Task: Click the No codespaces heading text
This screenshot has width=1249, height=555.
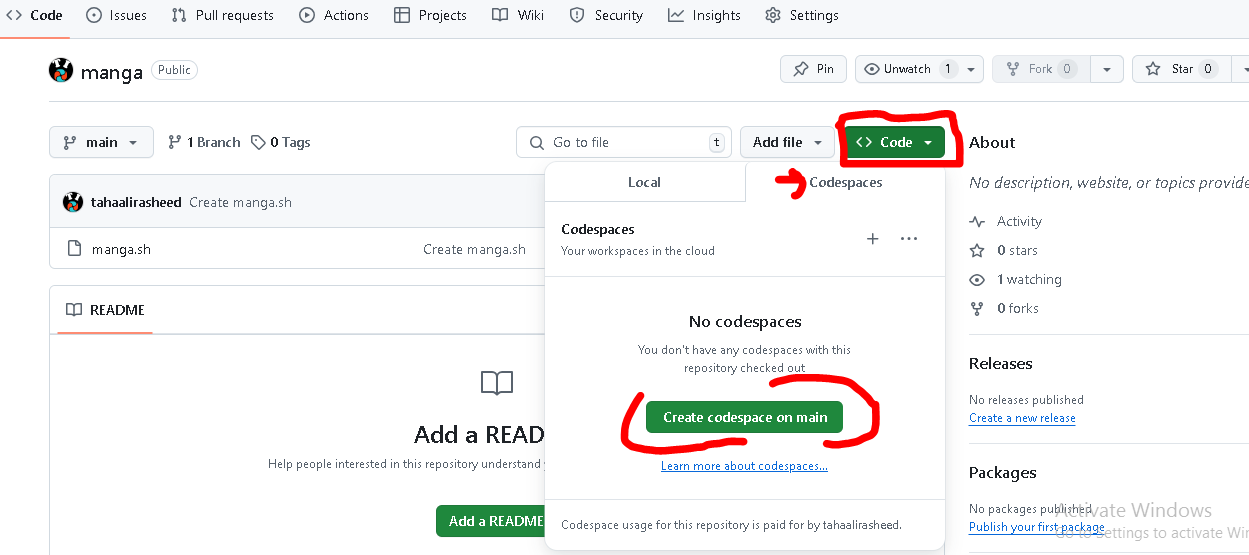Action: pos(745,322)
